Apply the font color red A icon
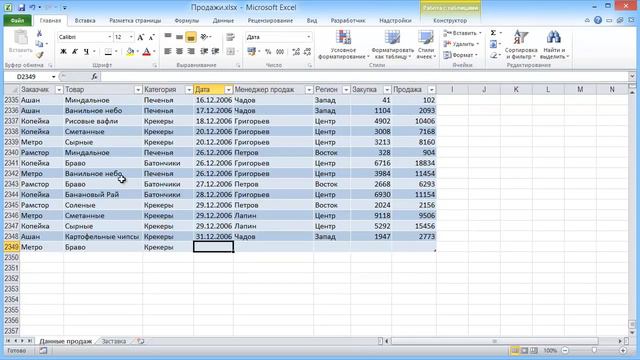 (x=147, y=52)
